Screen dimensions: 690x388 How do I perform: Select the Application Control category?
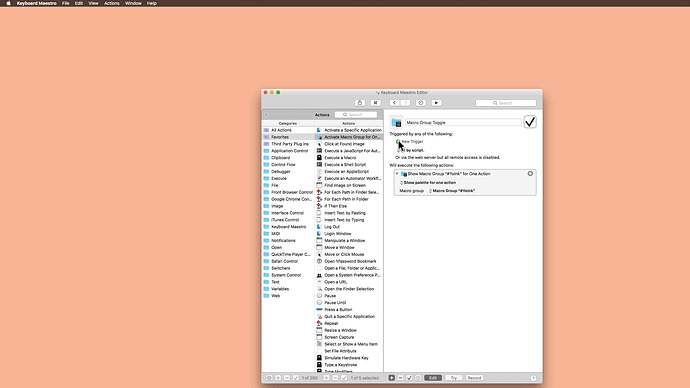point(289,151)
